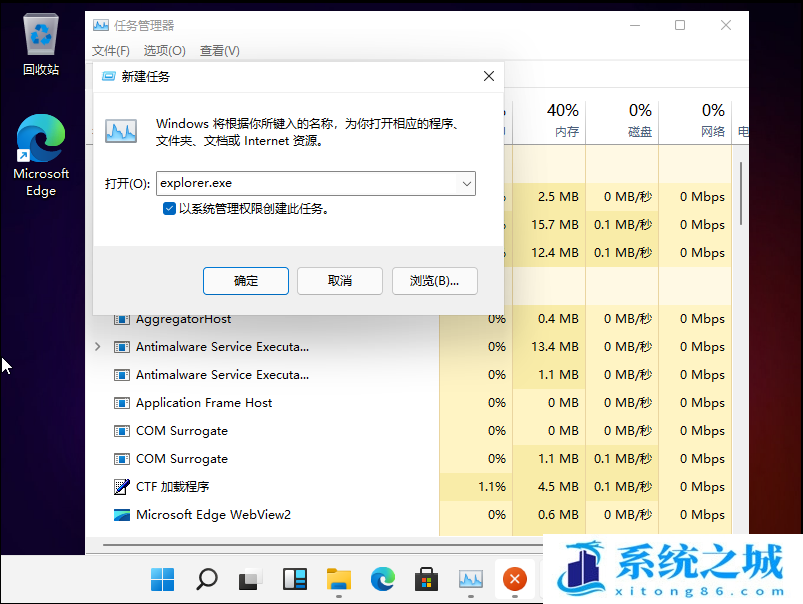Screen dimensions: 803x604
Task: Click AggregatorHost process icon
Action: pos(121,319)
